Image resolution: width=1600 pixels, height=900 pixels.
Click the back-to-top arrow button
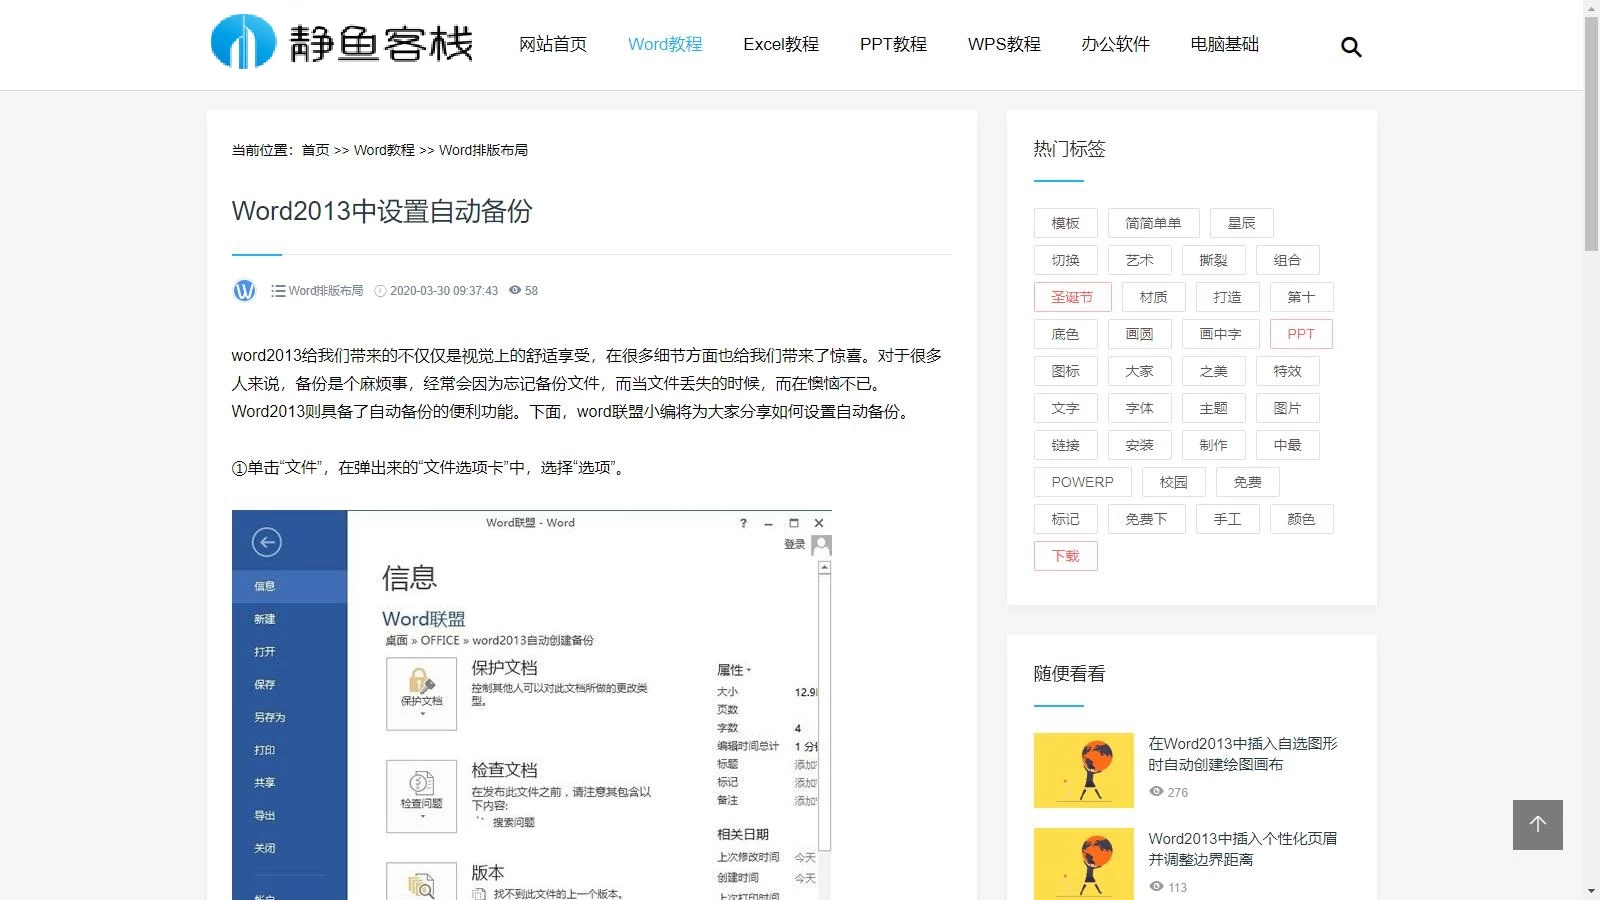[x=1537, y=824]
